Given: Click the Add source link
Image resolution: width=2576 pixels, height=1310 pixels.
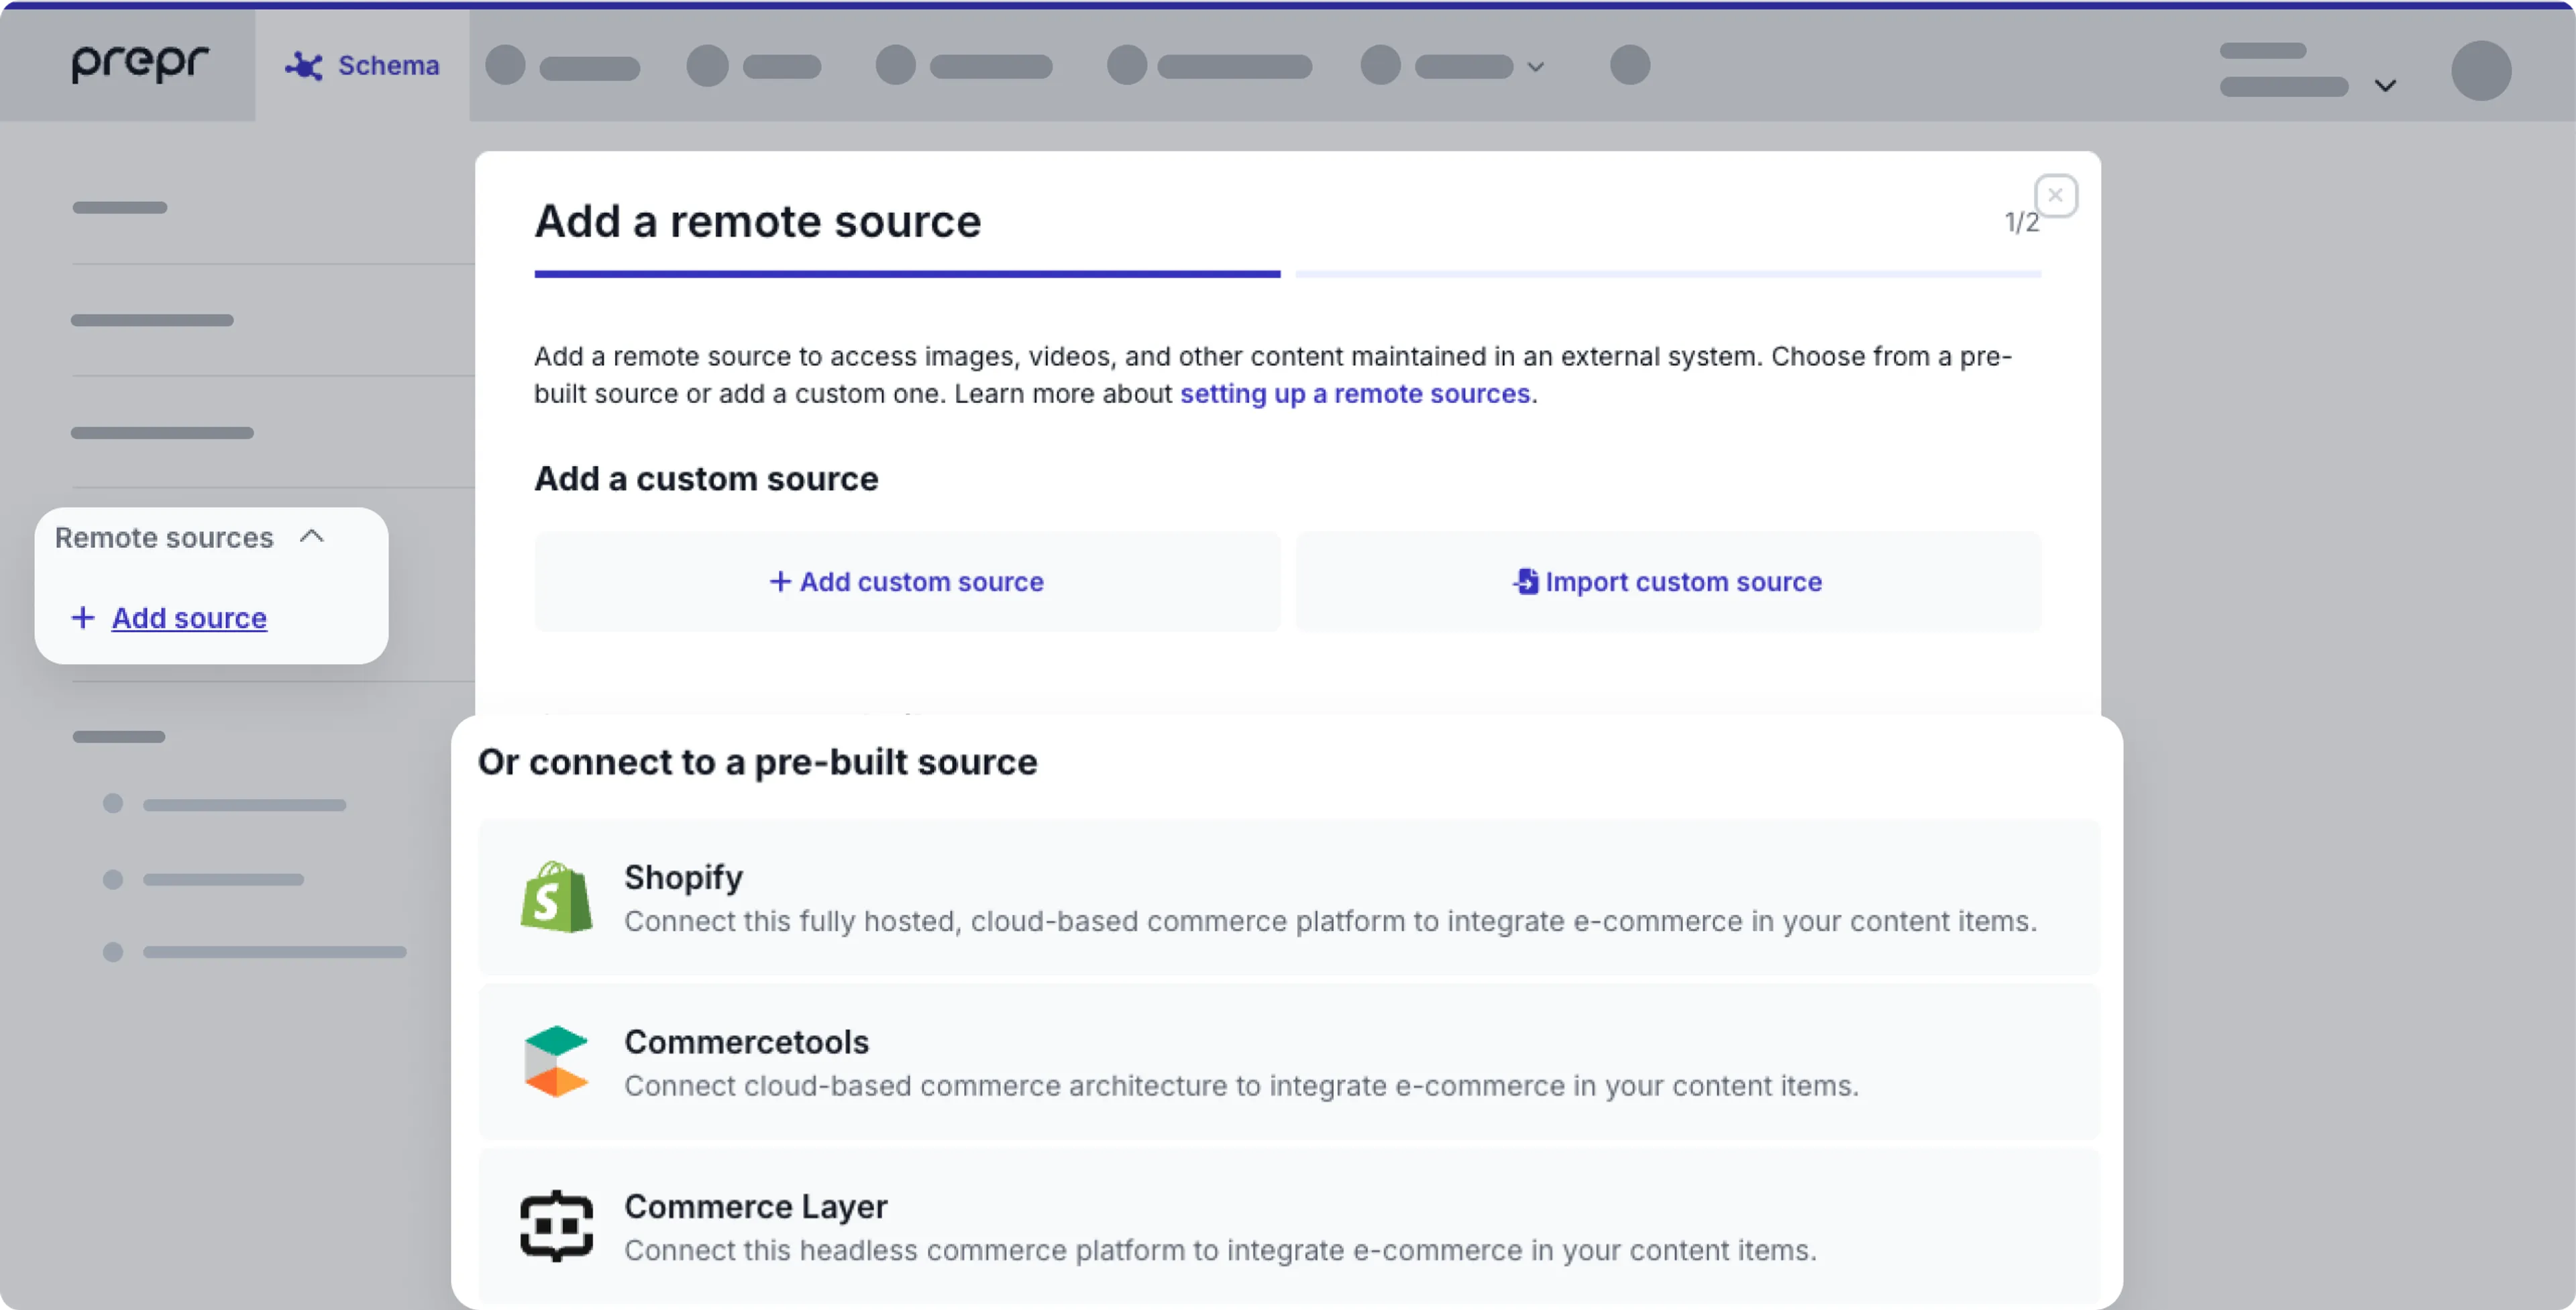Looking at the screenshot, I should coord(189,618).
